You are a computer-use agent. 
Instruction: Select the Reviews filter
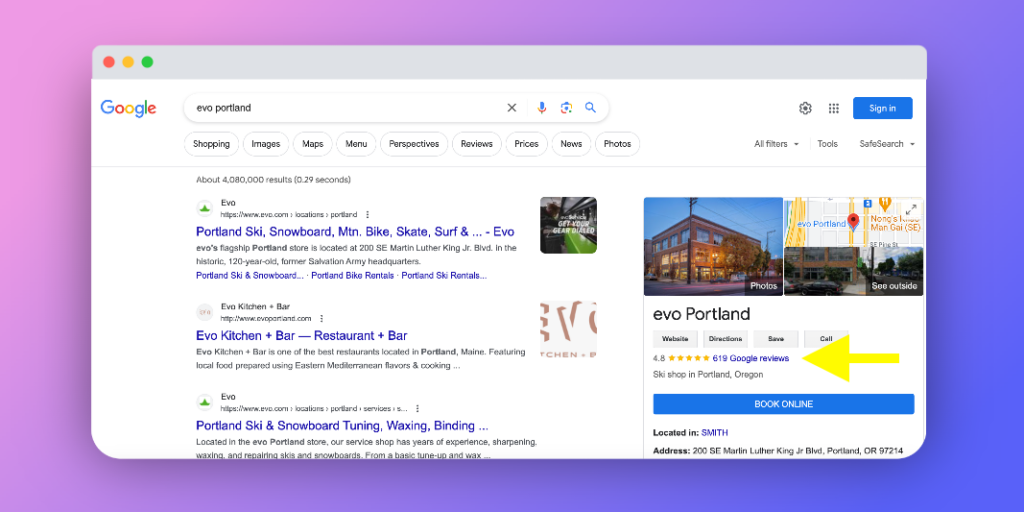point(477,144)
